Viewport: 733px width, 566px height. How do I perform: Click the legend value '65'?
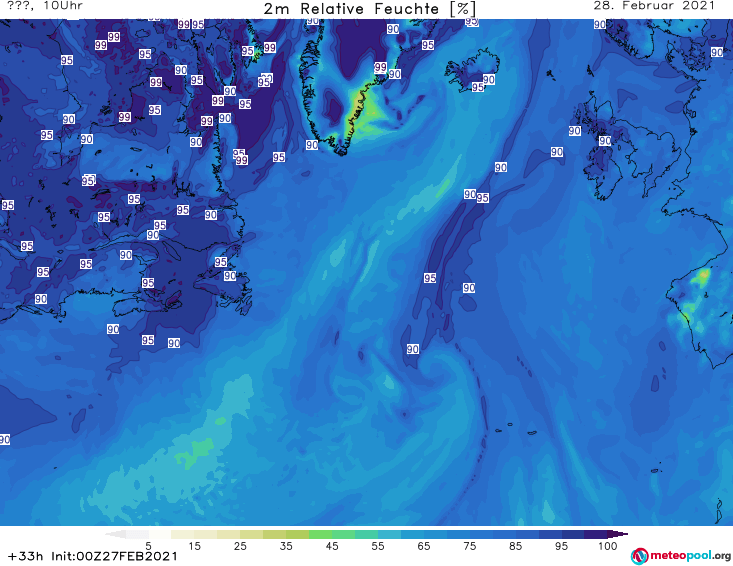click(x=423, y=546)
